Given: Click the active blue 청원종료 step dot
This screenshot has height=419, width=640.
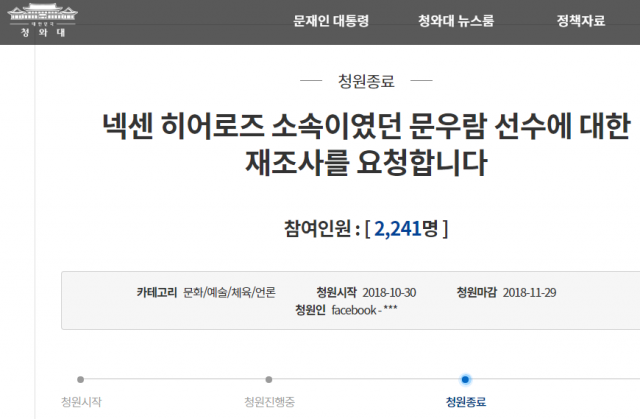Looking at the screenshot, I should point(465,379).
